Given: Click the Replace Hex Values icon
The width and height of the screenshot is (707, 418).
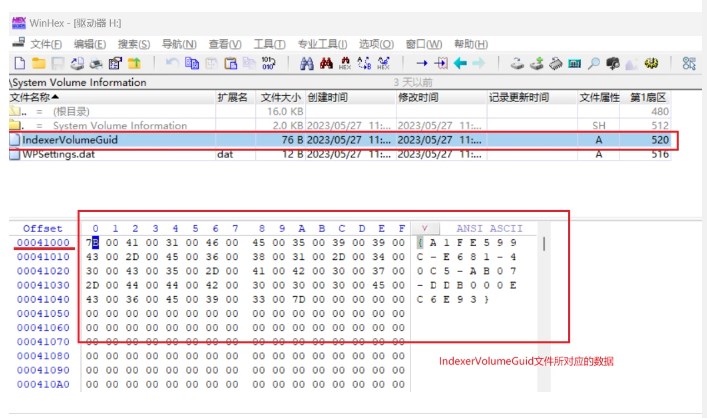Looking at the screenshot, I should pyautogui.click(x=384, y=63).
